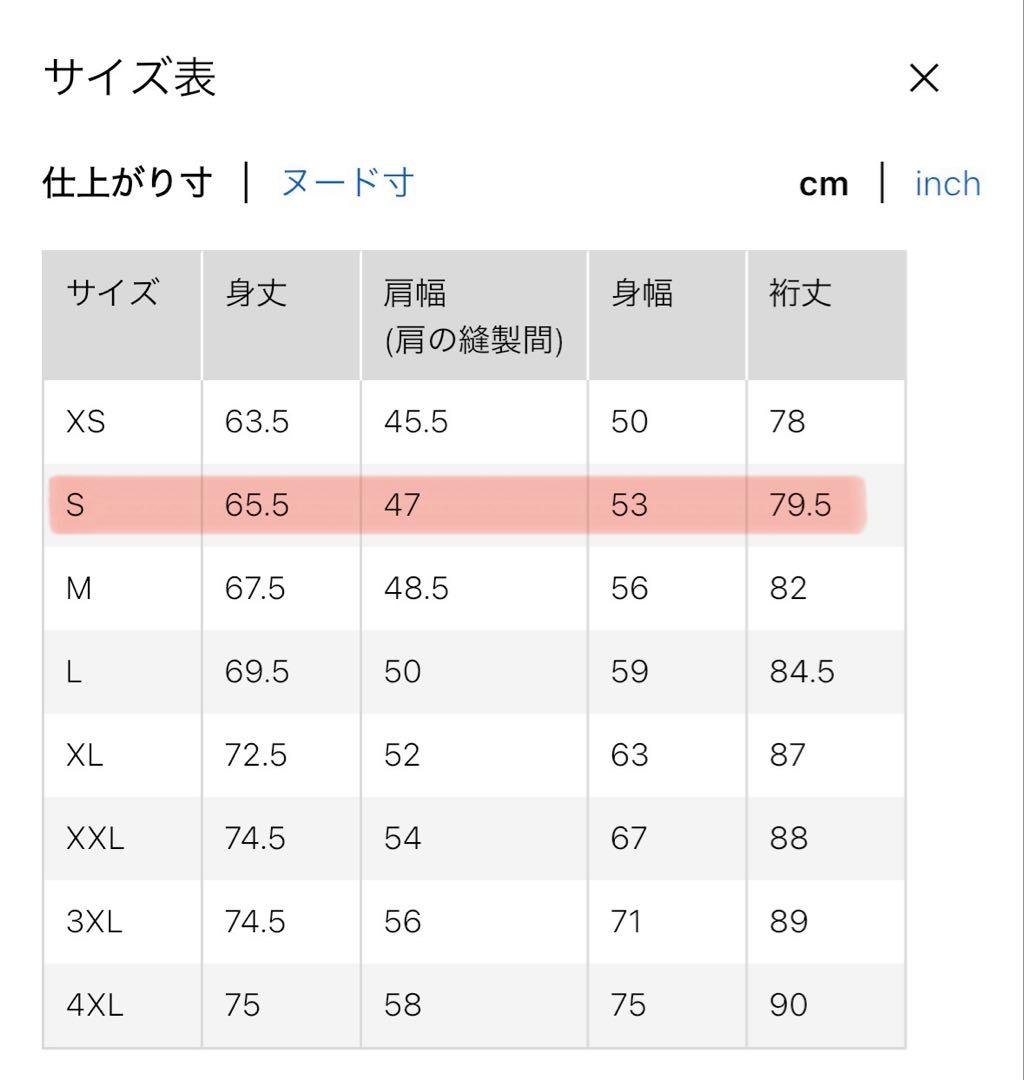Click the L size row label
1024x1080 pixels.
point(74,671)
